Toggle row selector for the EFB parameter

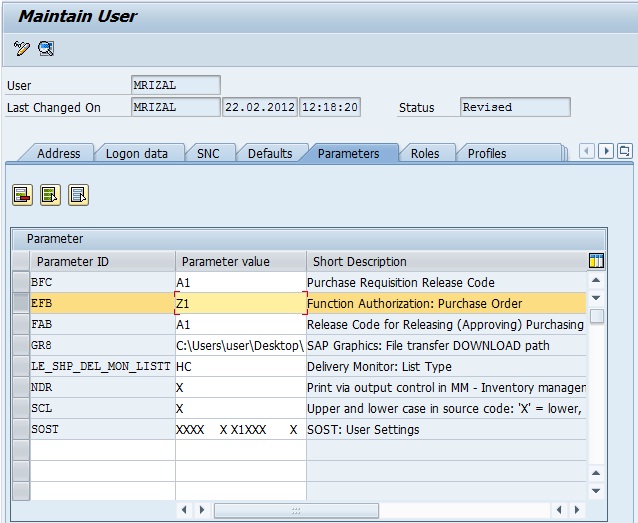tap(20, 304)
